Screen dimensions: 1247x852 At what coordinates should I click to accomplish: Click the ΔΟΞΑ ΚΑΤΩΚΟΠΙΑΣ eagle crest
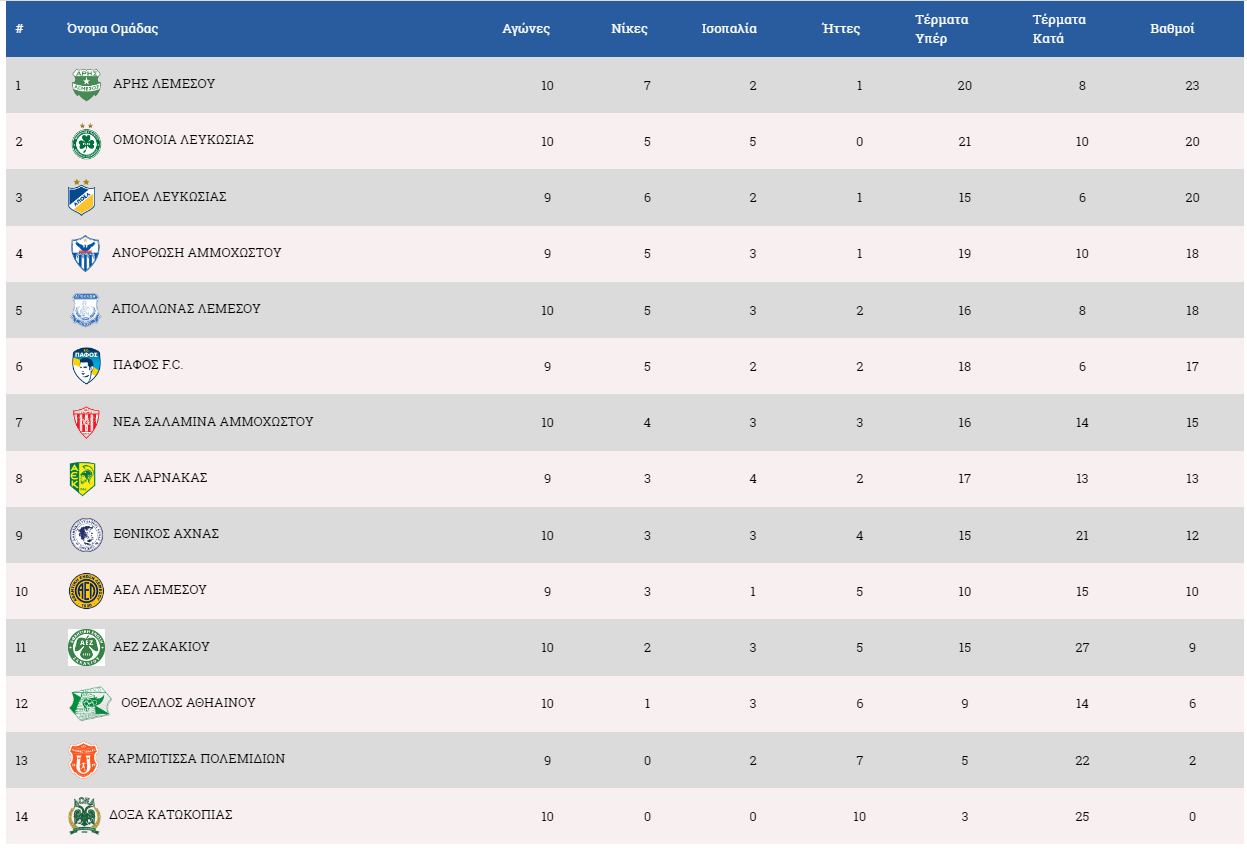pyautogui.click(x=84, y=816)
